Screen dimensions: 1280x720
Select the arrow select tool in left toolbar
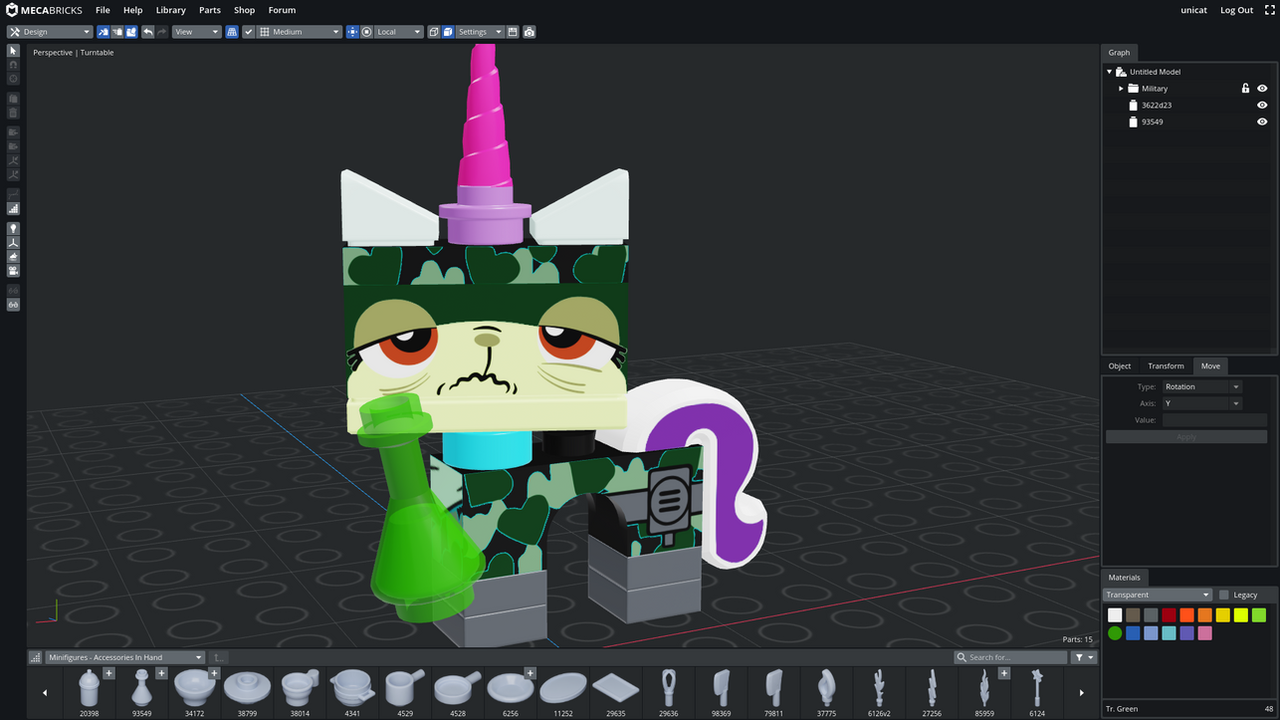click(x=13, y=50)
